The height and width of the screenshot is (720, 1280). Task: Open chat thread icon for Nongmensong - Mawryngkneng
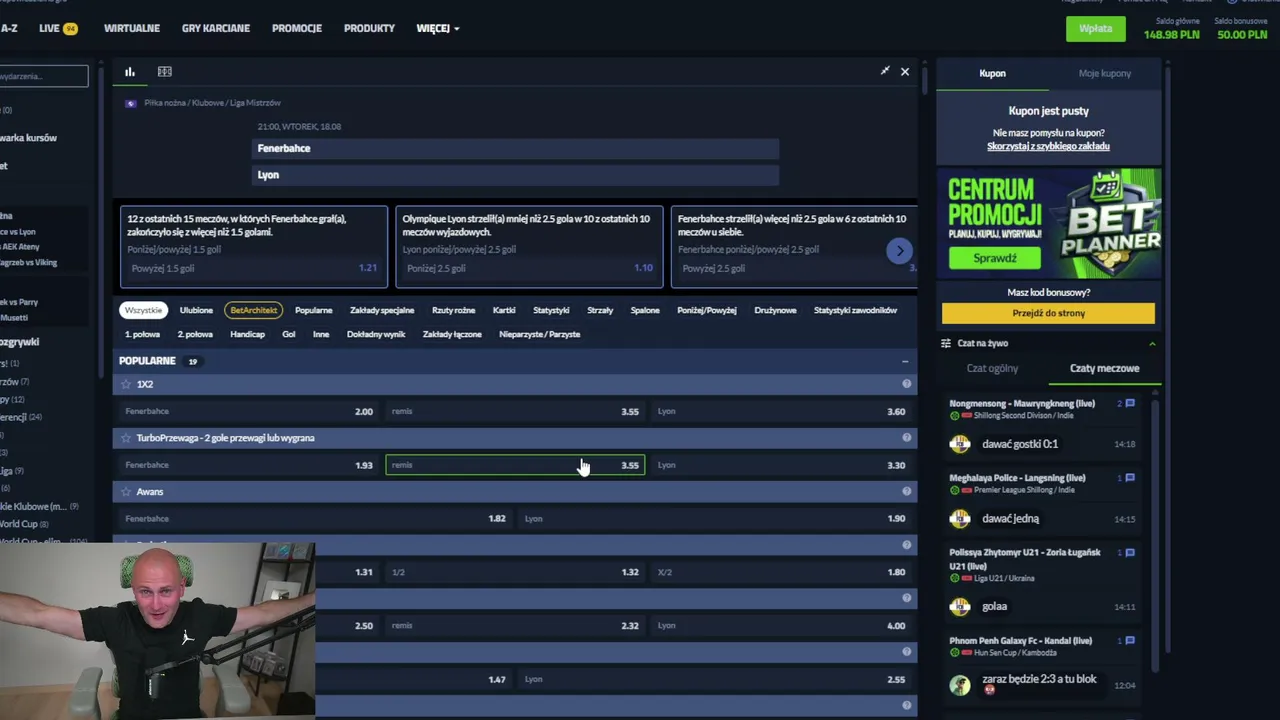tap(1130, 404)
